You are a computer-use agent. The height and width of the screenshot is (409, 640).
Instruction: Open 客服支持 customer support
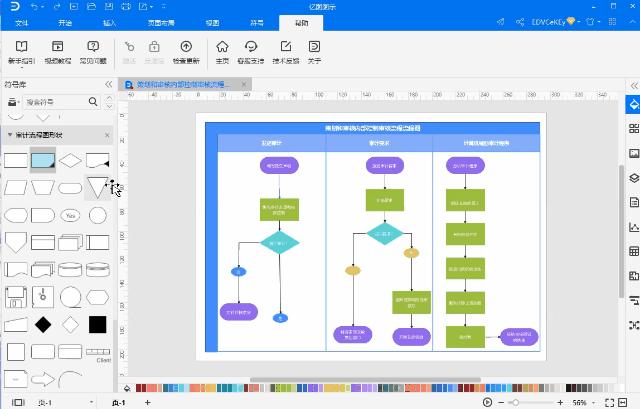point(251,52)
